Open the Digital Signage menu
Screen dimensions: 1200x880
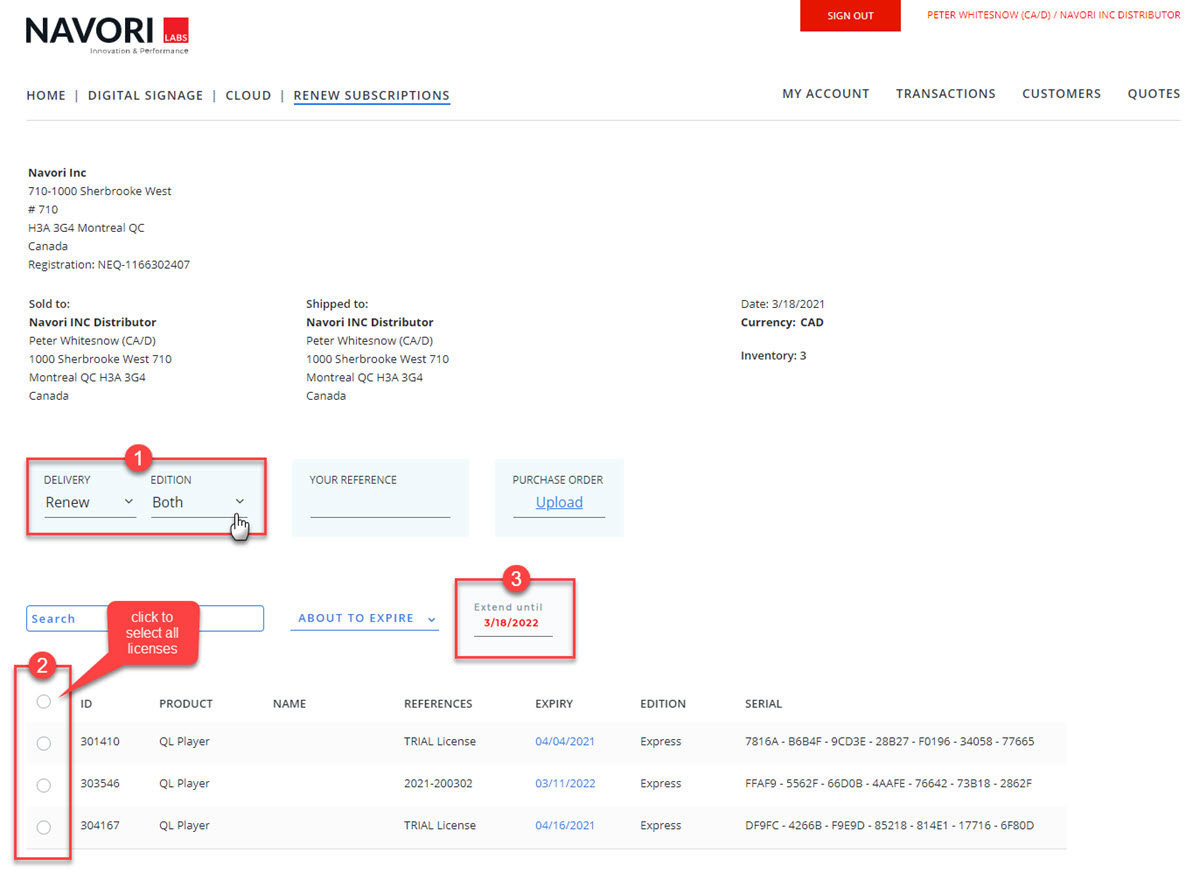click(145, 96)
